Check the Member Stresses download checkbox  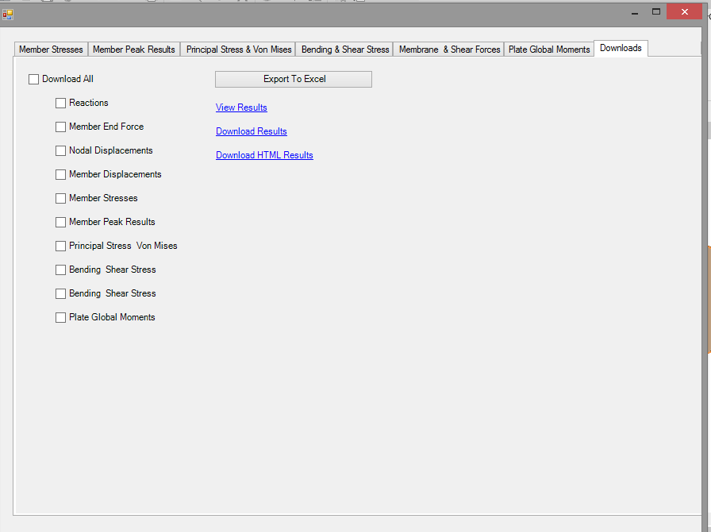point(61,199)
